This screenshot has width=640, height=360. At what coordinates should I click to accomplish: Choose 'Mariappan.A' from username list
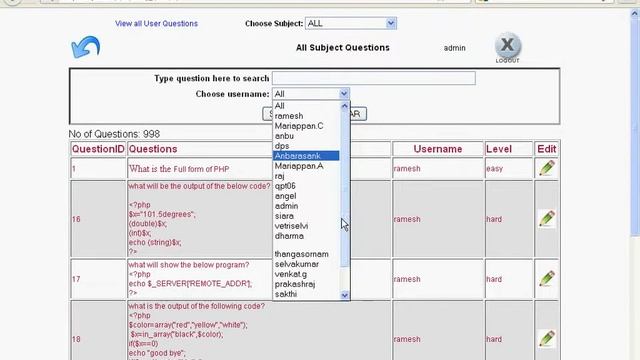306,166
